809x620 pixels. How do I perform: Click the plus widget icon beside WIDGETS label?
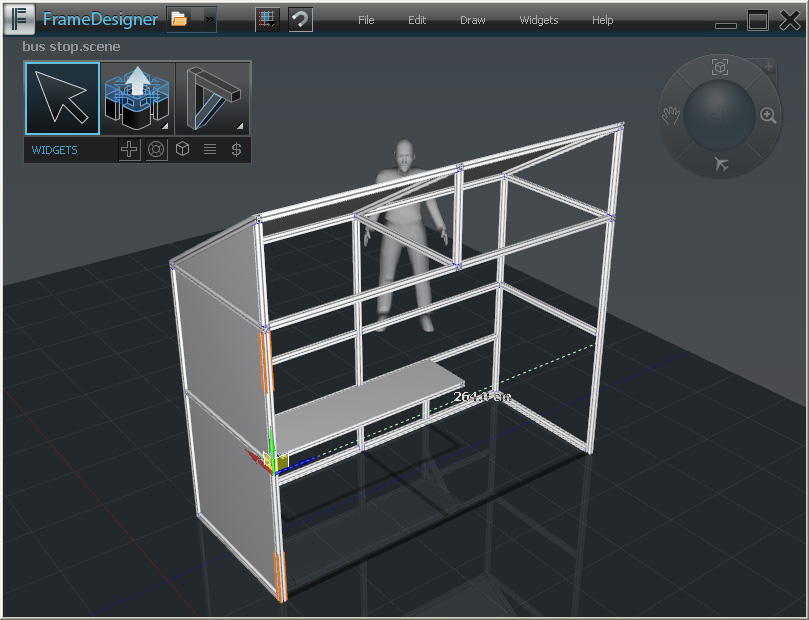coord(129,149)
